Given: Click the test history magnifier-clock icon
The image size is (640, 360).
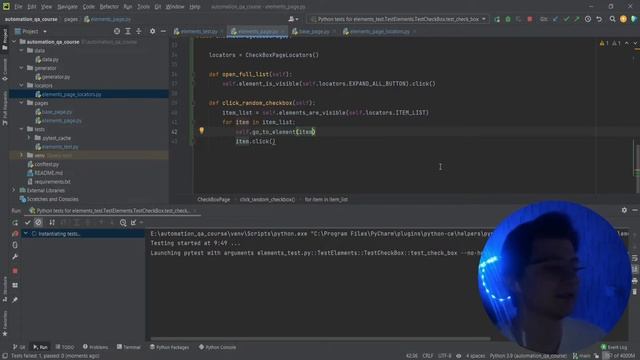Looking at the screenshot, I should point(123,222).
